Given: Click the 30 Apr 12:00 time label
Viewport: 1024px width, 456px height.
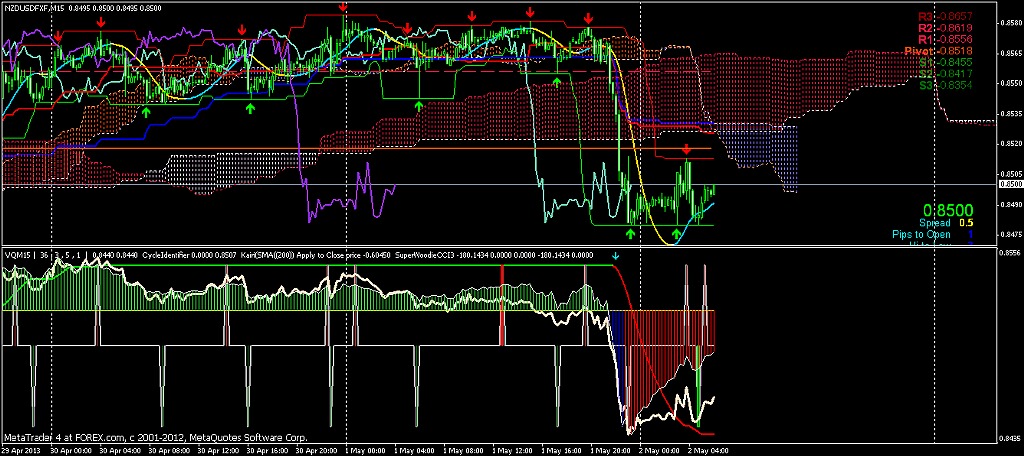Looking at the screenshot, I should pyautogui.click(x=217, y=450).
